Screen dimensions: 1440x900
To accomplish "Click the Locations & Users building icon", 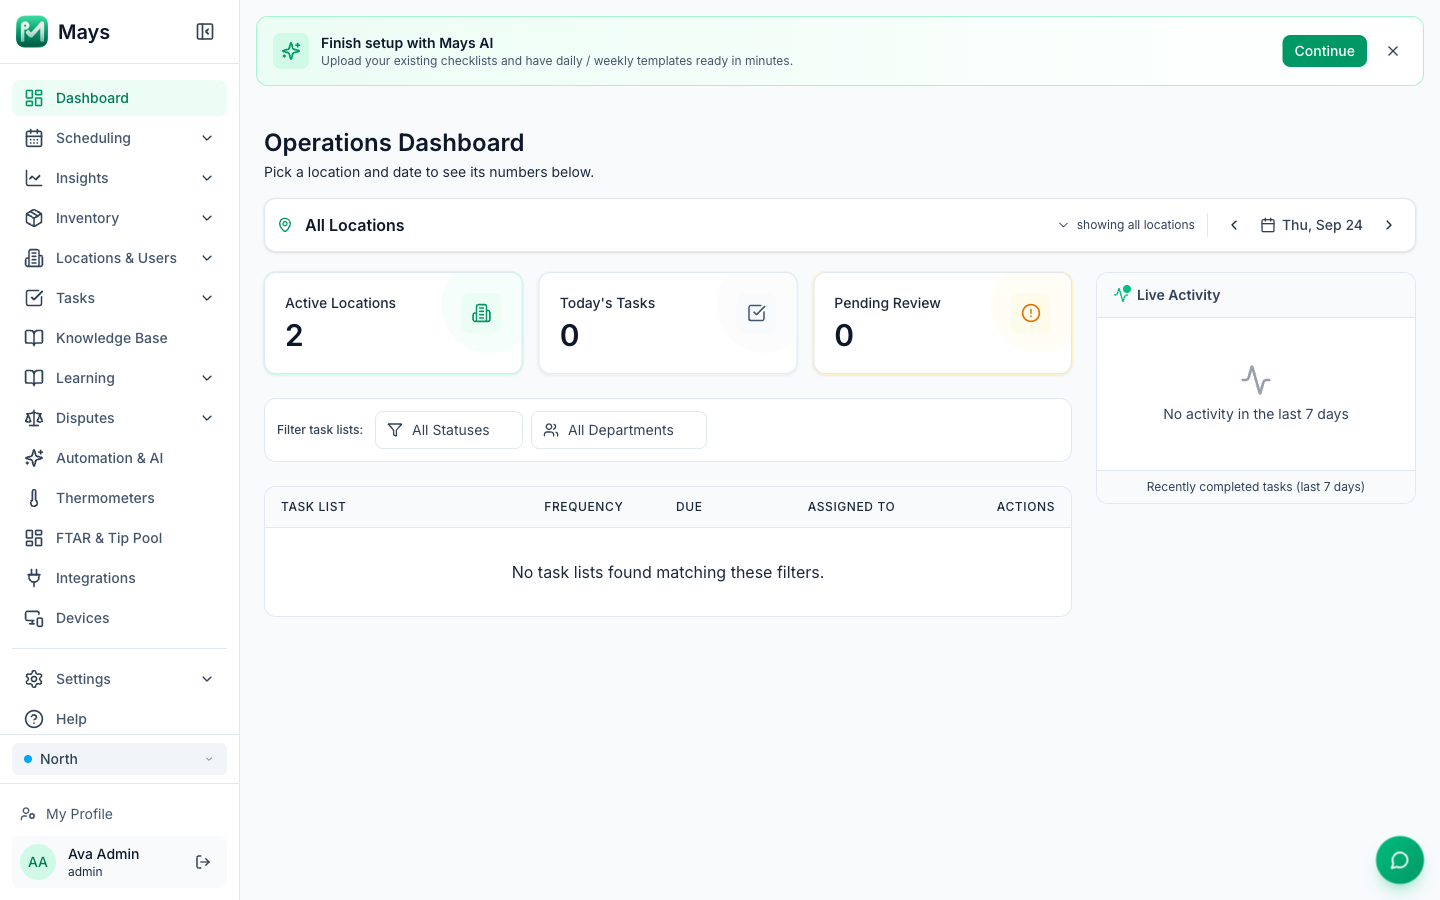I will click(34, 258).
